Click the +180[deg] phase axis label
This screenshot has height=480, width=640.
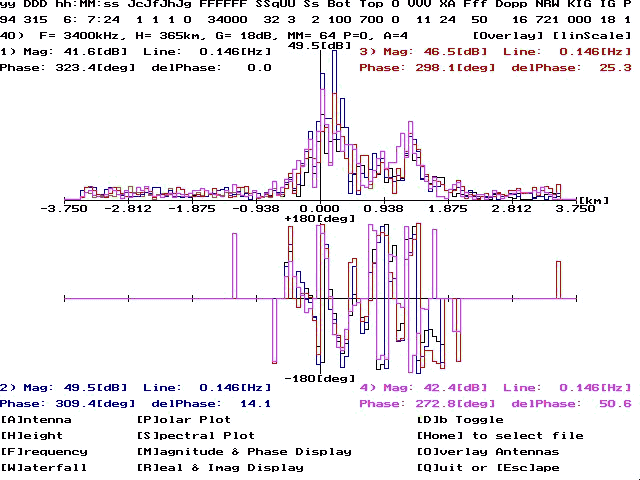(320, 219)
